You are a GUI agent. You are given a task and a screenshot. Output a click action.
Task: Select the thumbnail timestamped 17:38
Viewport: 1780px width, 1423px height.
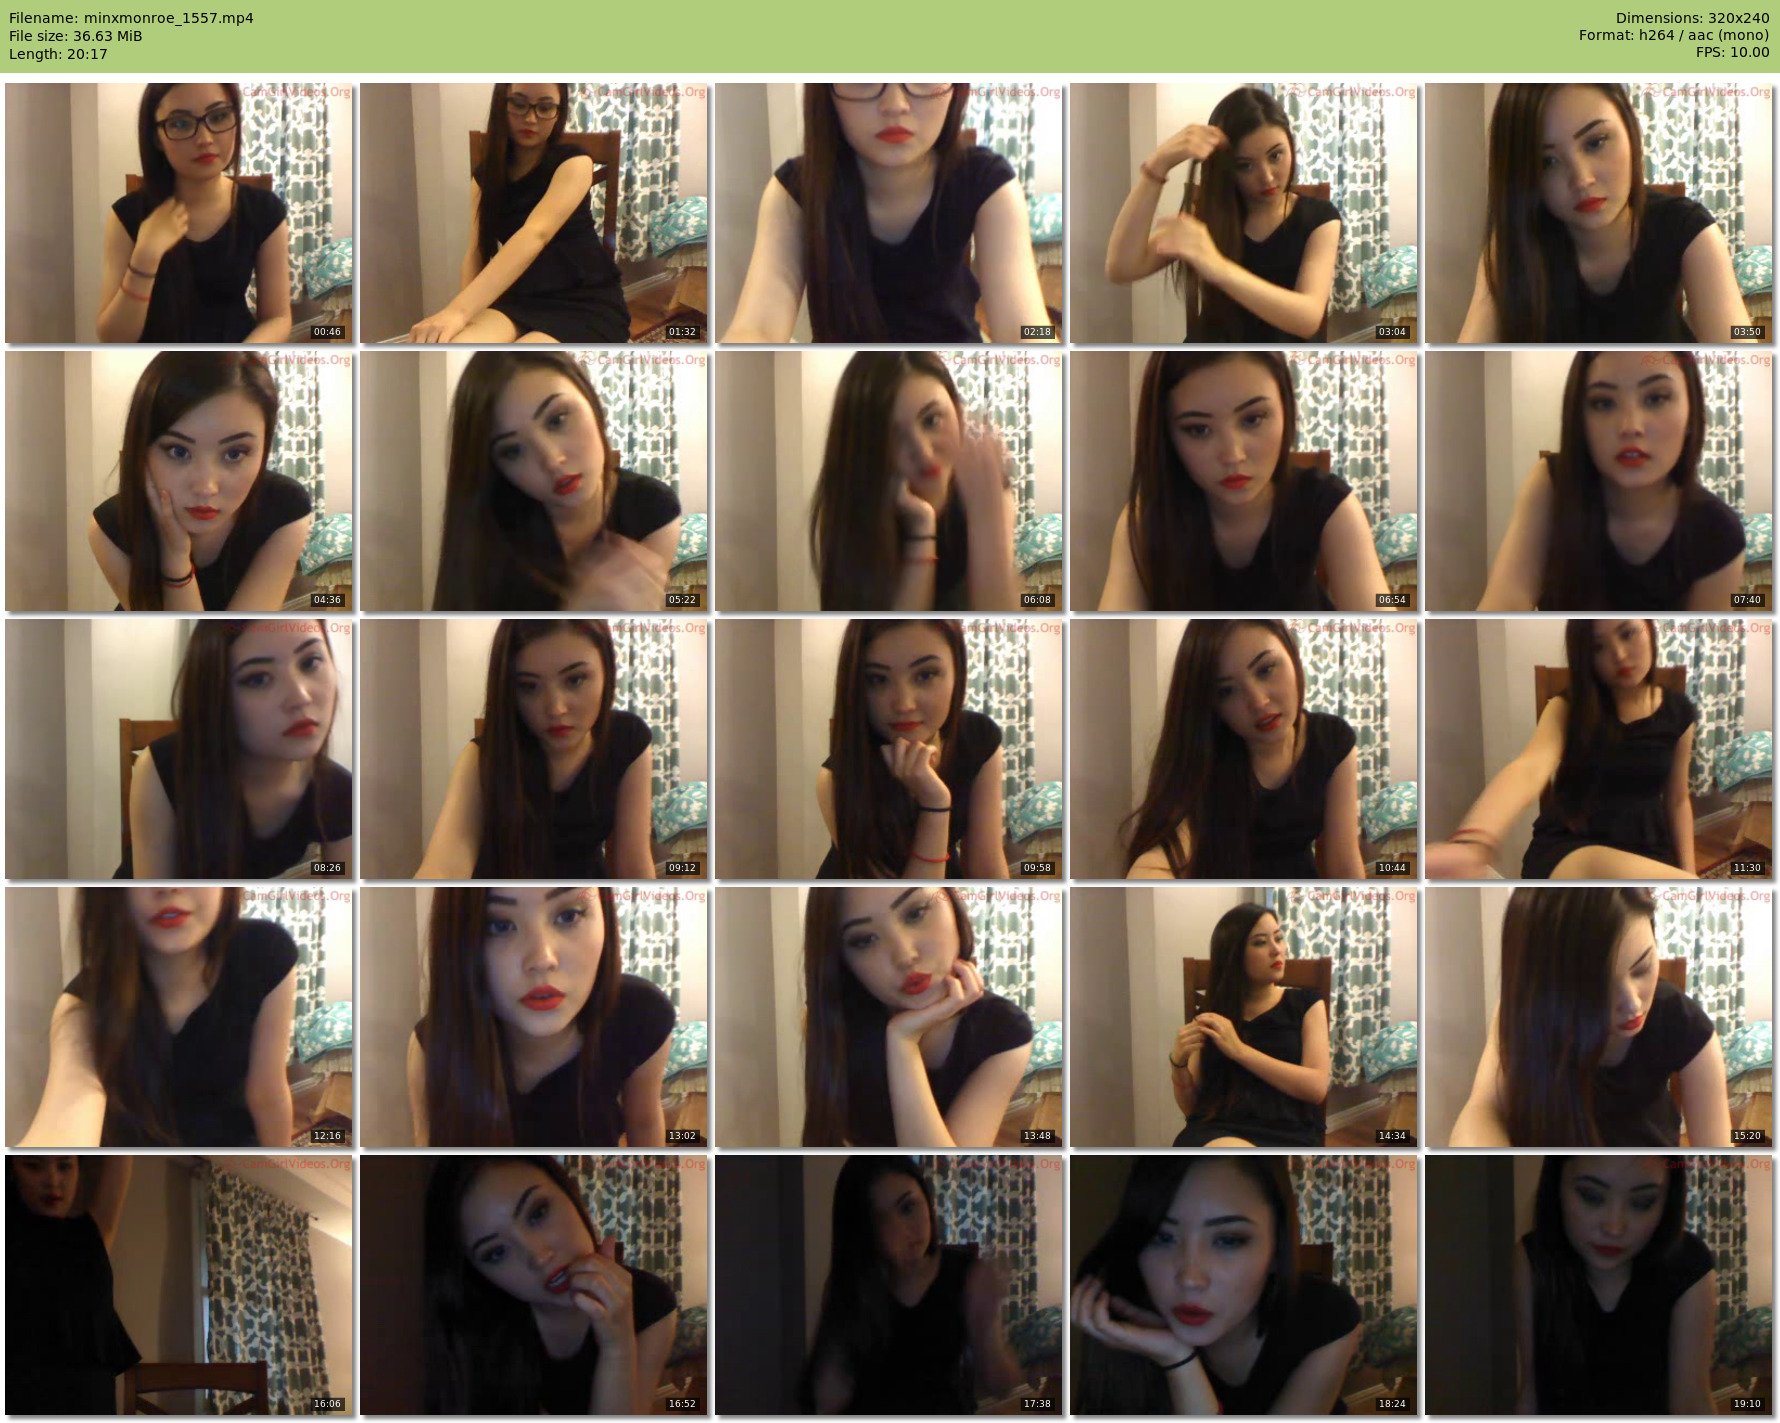point(889,1285)
